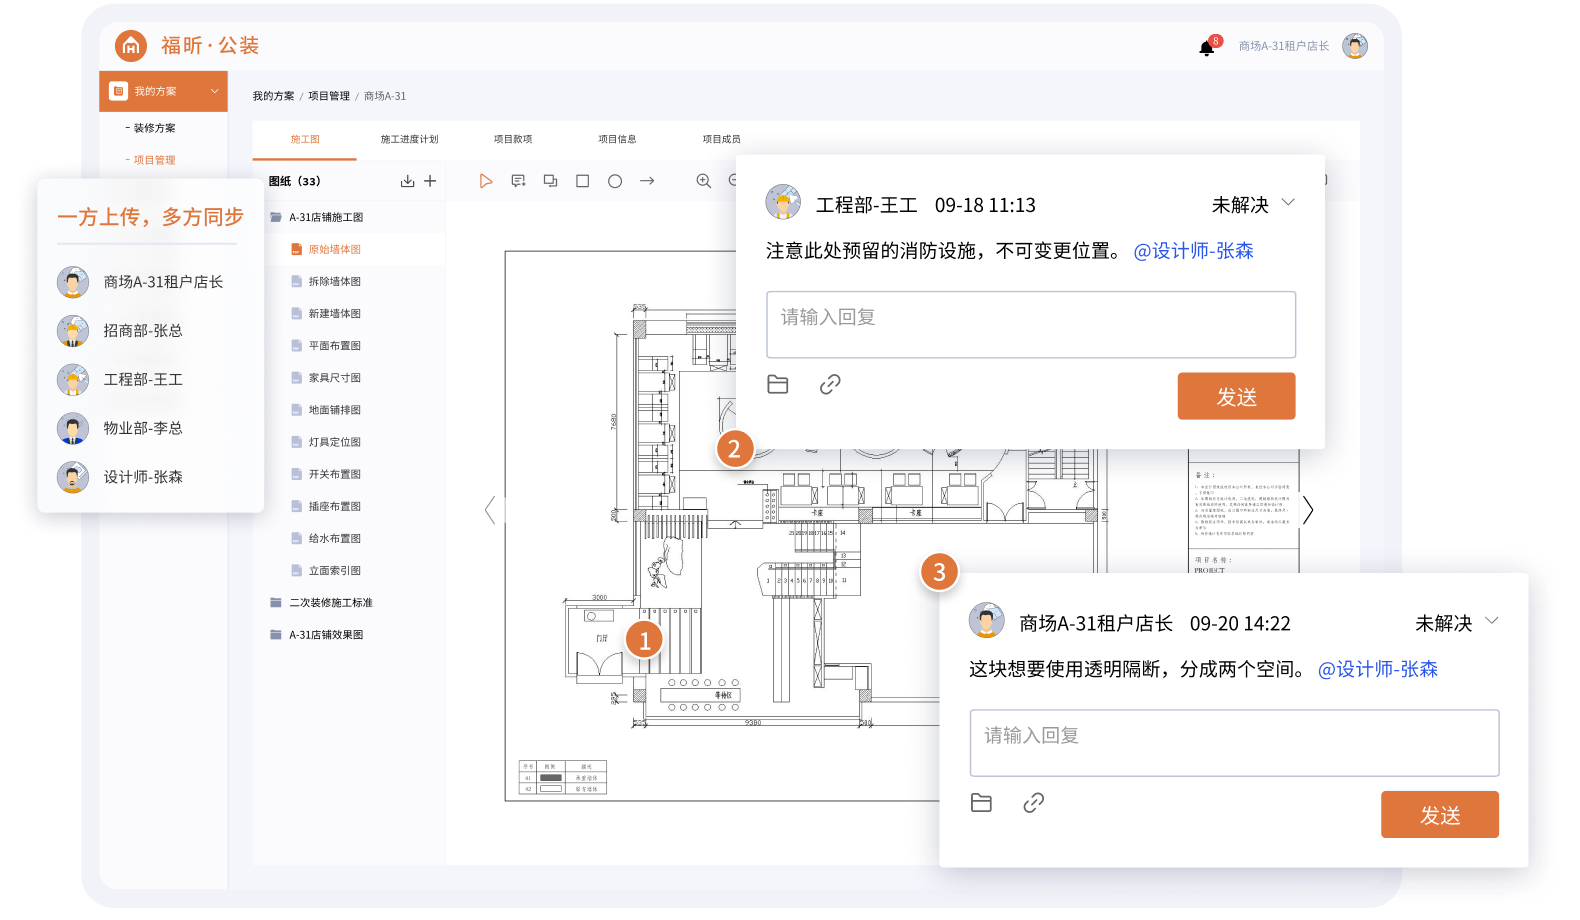Open the 新建墙体图 drawing

point(335,314)
